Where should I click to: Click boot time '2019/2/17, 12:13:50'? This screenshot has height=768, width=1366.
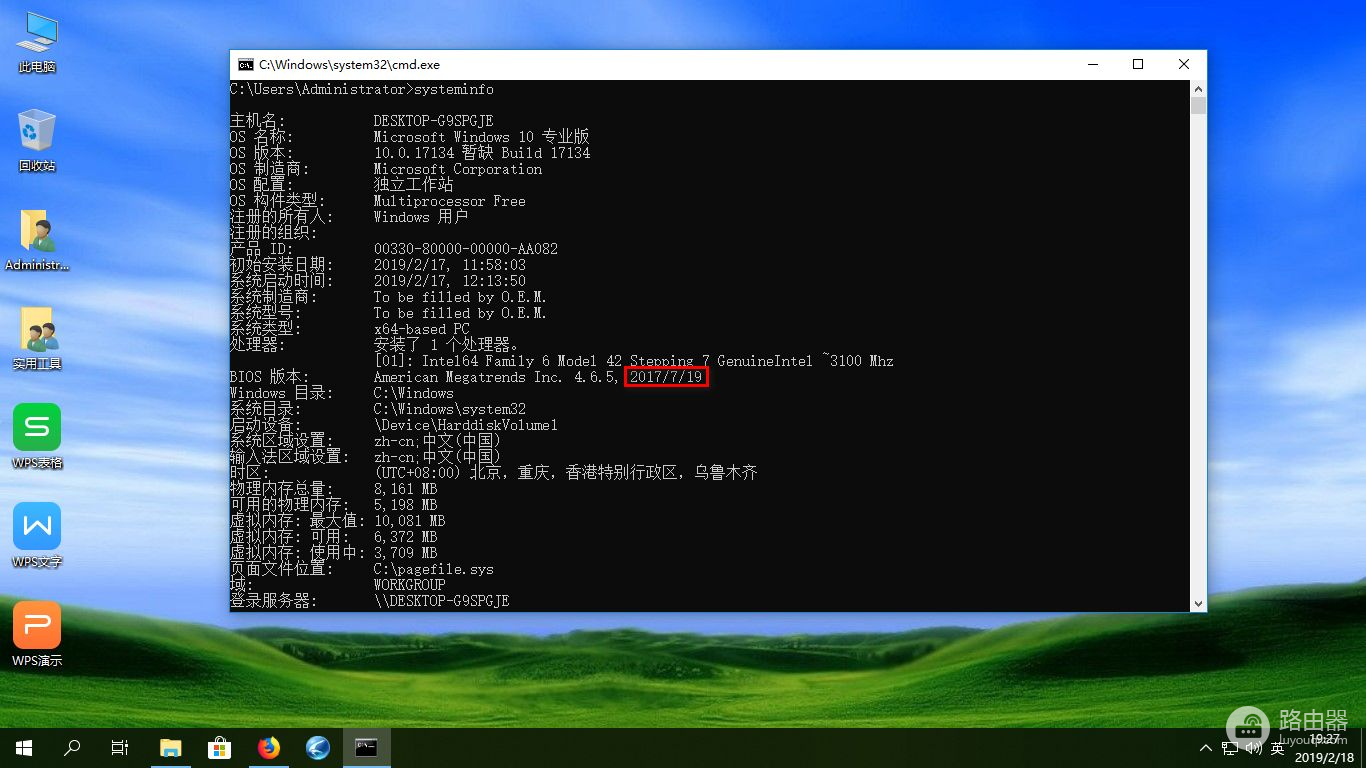[449, 281]
